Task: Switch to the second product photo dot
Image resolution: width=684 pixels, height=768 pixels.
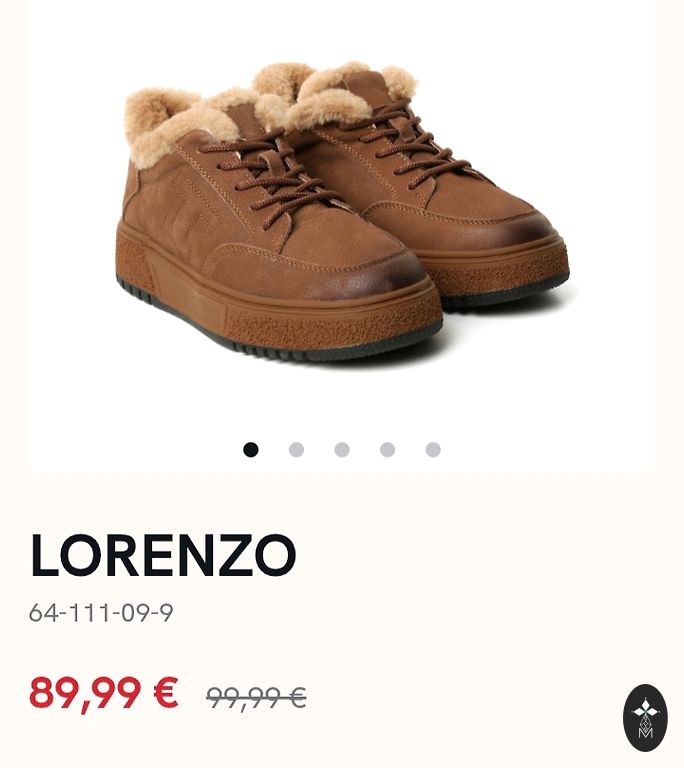Action: tap(296, 450)
